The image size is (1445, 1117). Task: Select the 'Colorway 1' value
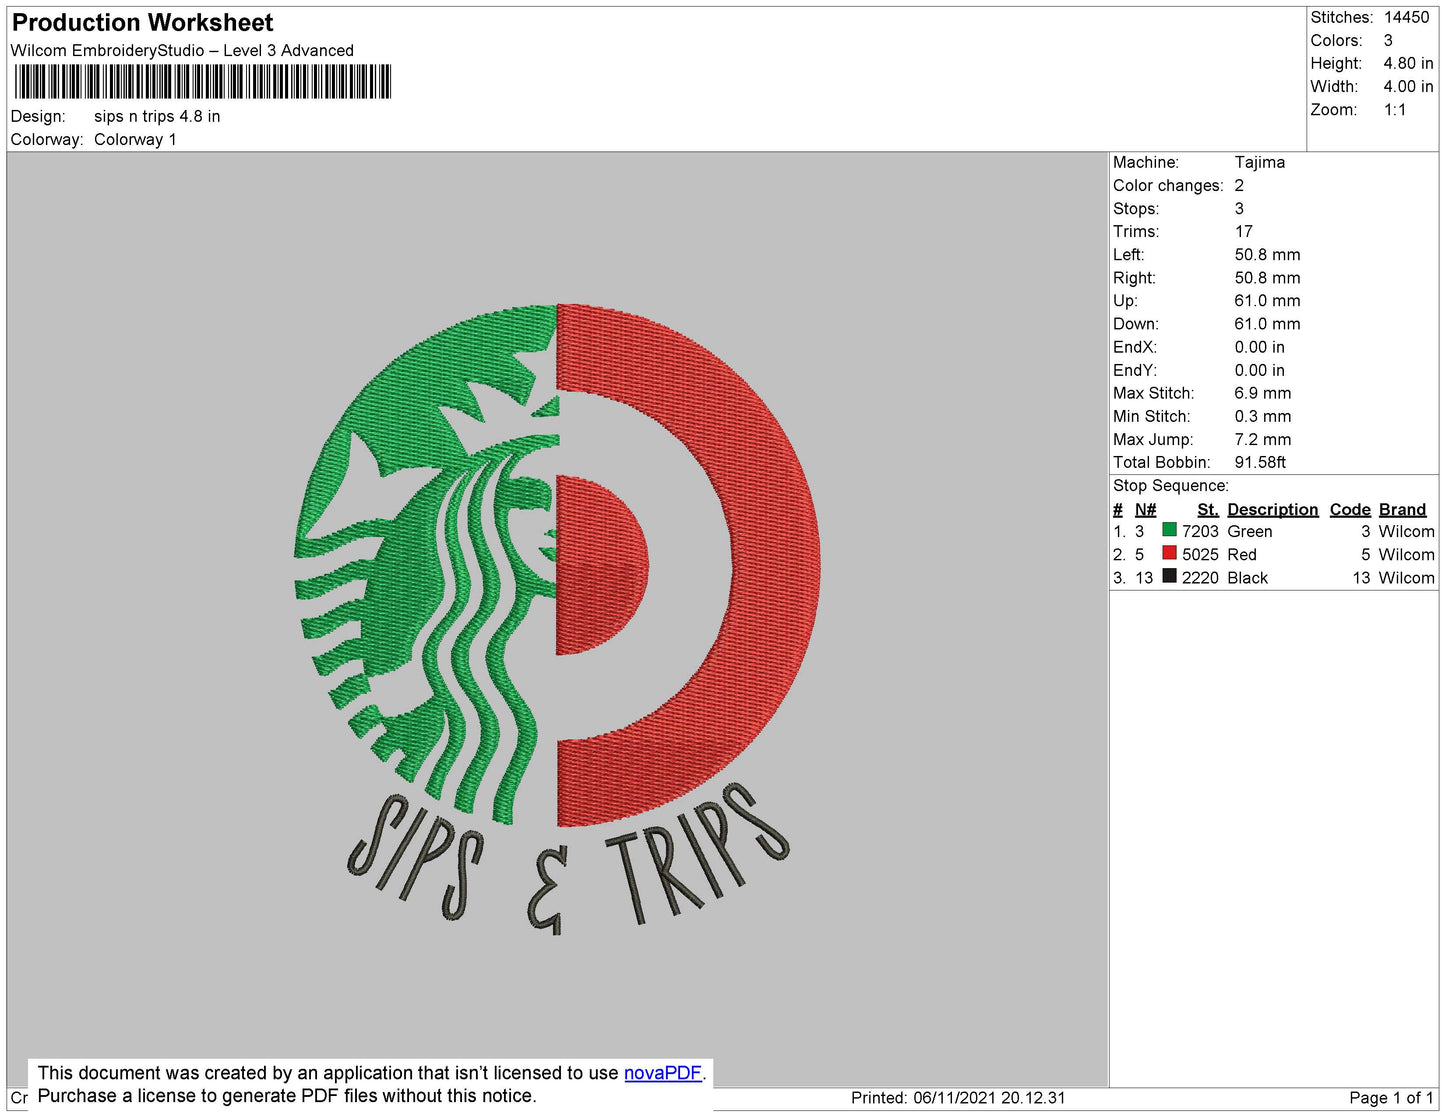[x=135, y=140]
